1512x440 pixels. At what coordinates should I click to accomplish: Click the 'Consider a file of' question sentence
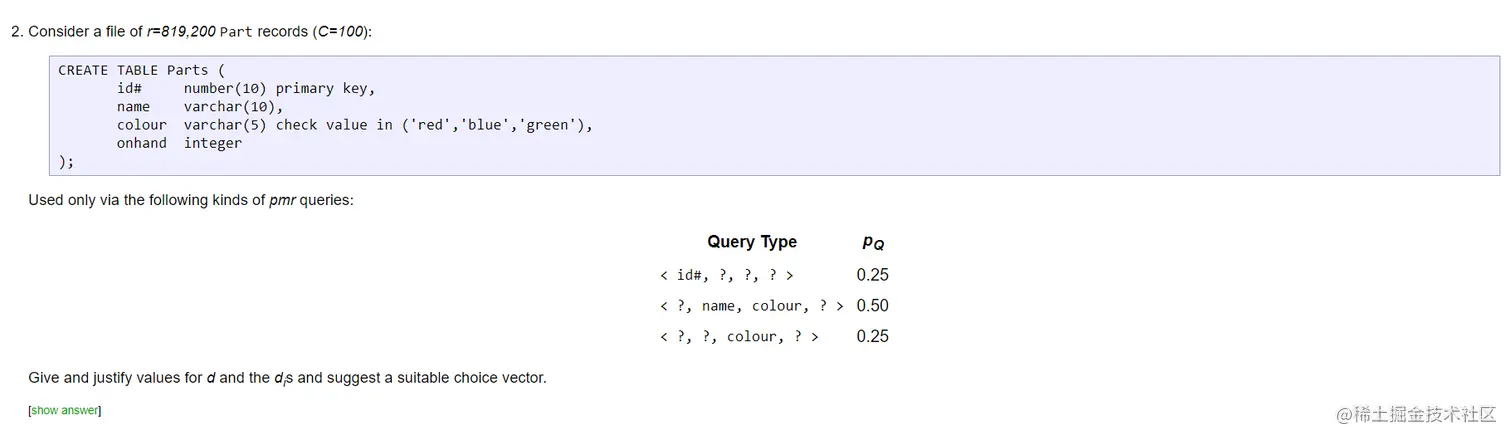pos(199,32)
